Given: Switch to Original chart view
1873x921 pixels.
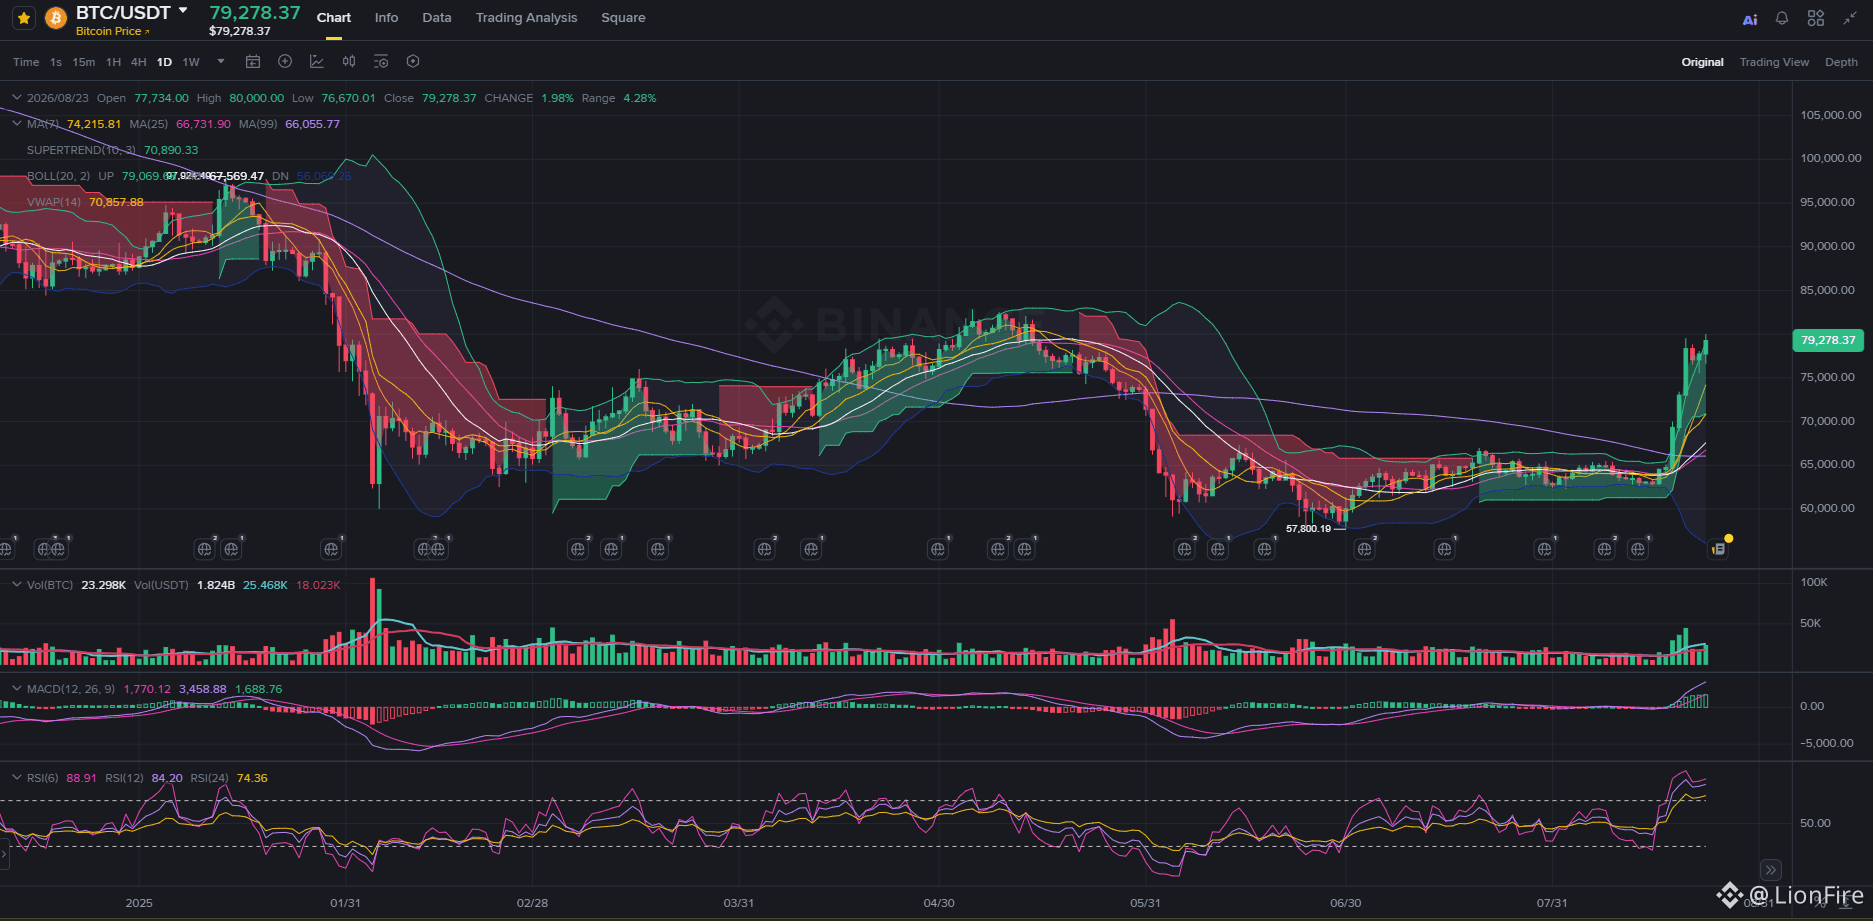Looking at the screenshot, I should tap(1702, 62).
